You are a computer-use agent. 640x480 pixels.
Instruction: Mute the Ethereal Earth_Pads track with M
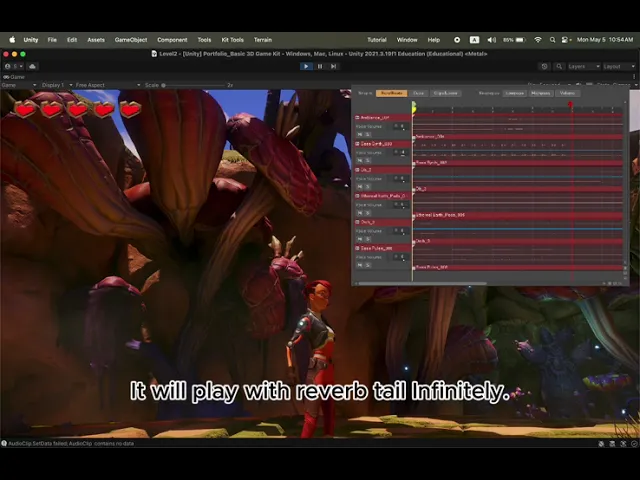tap(360, 213)
